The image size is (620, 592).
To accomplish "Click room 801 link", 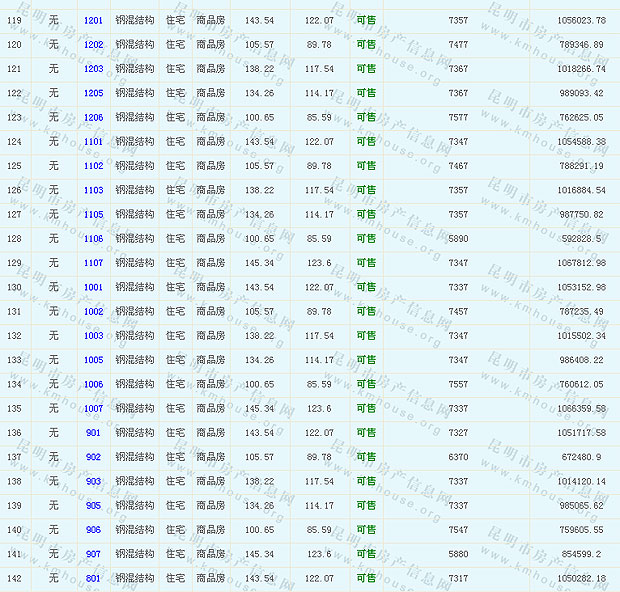I will [93, 578].
